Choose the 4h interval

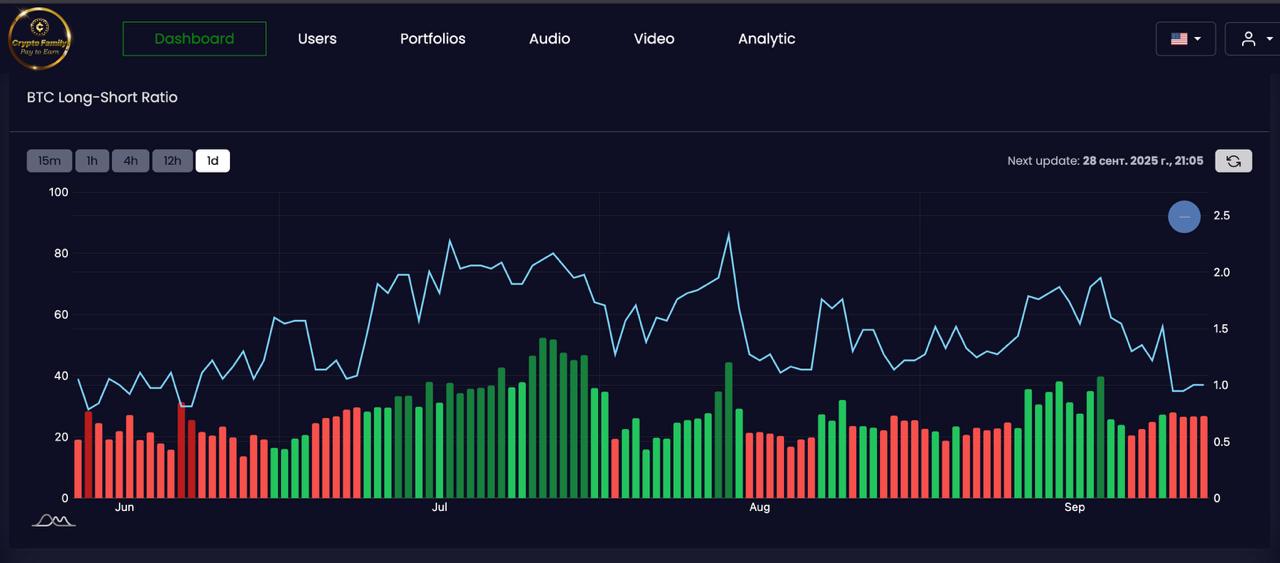point(130,161)
